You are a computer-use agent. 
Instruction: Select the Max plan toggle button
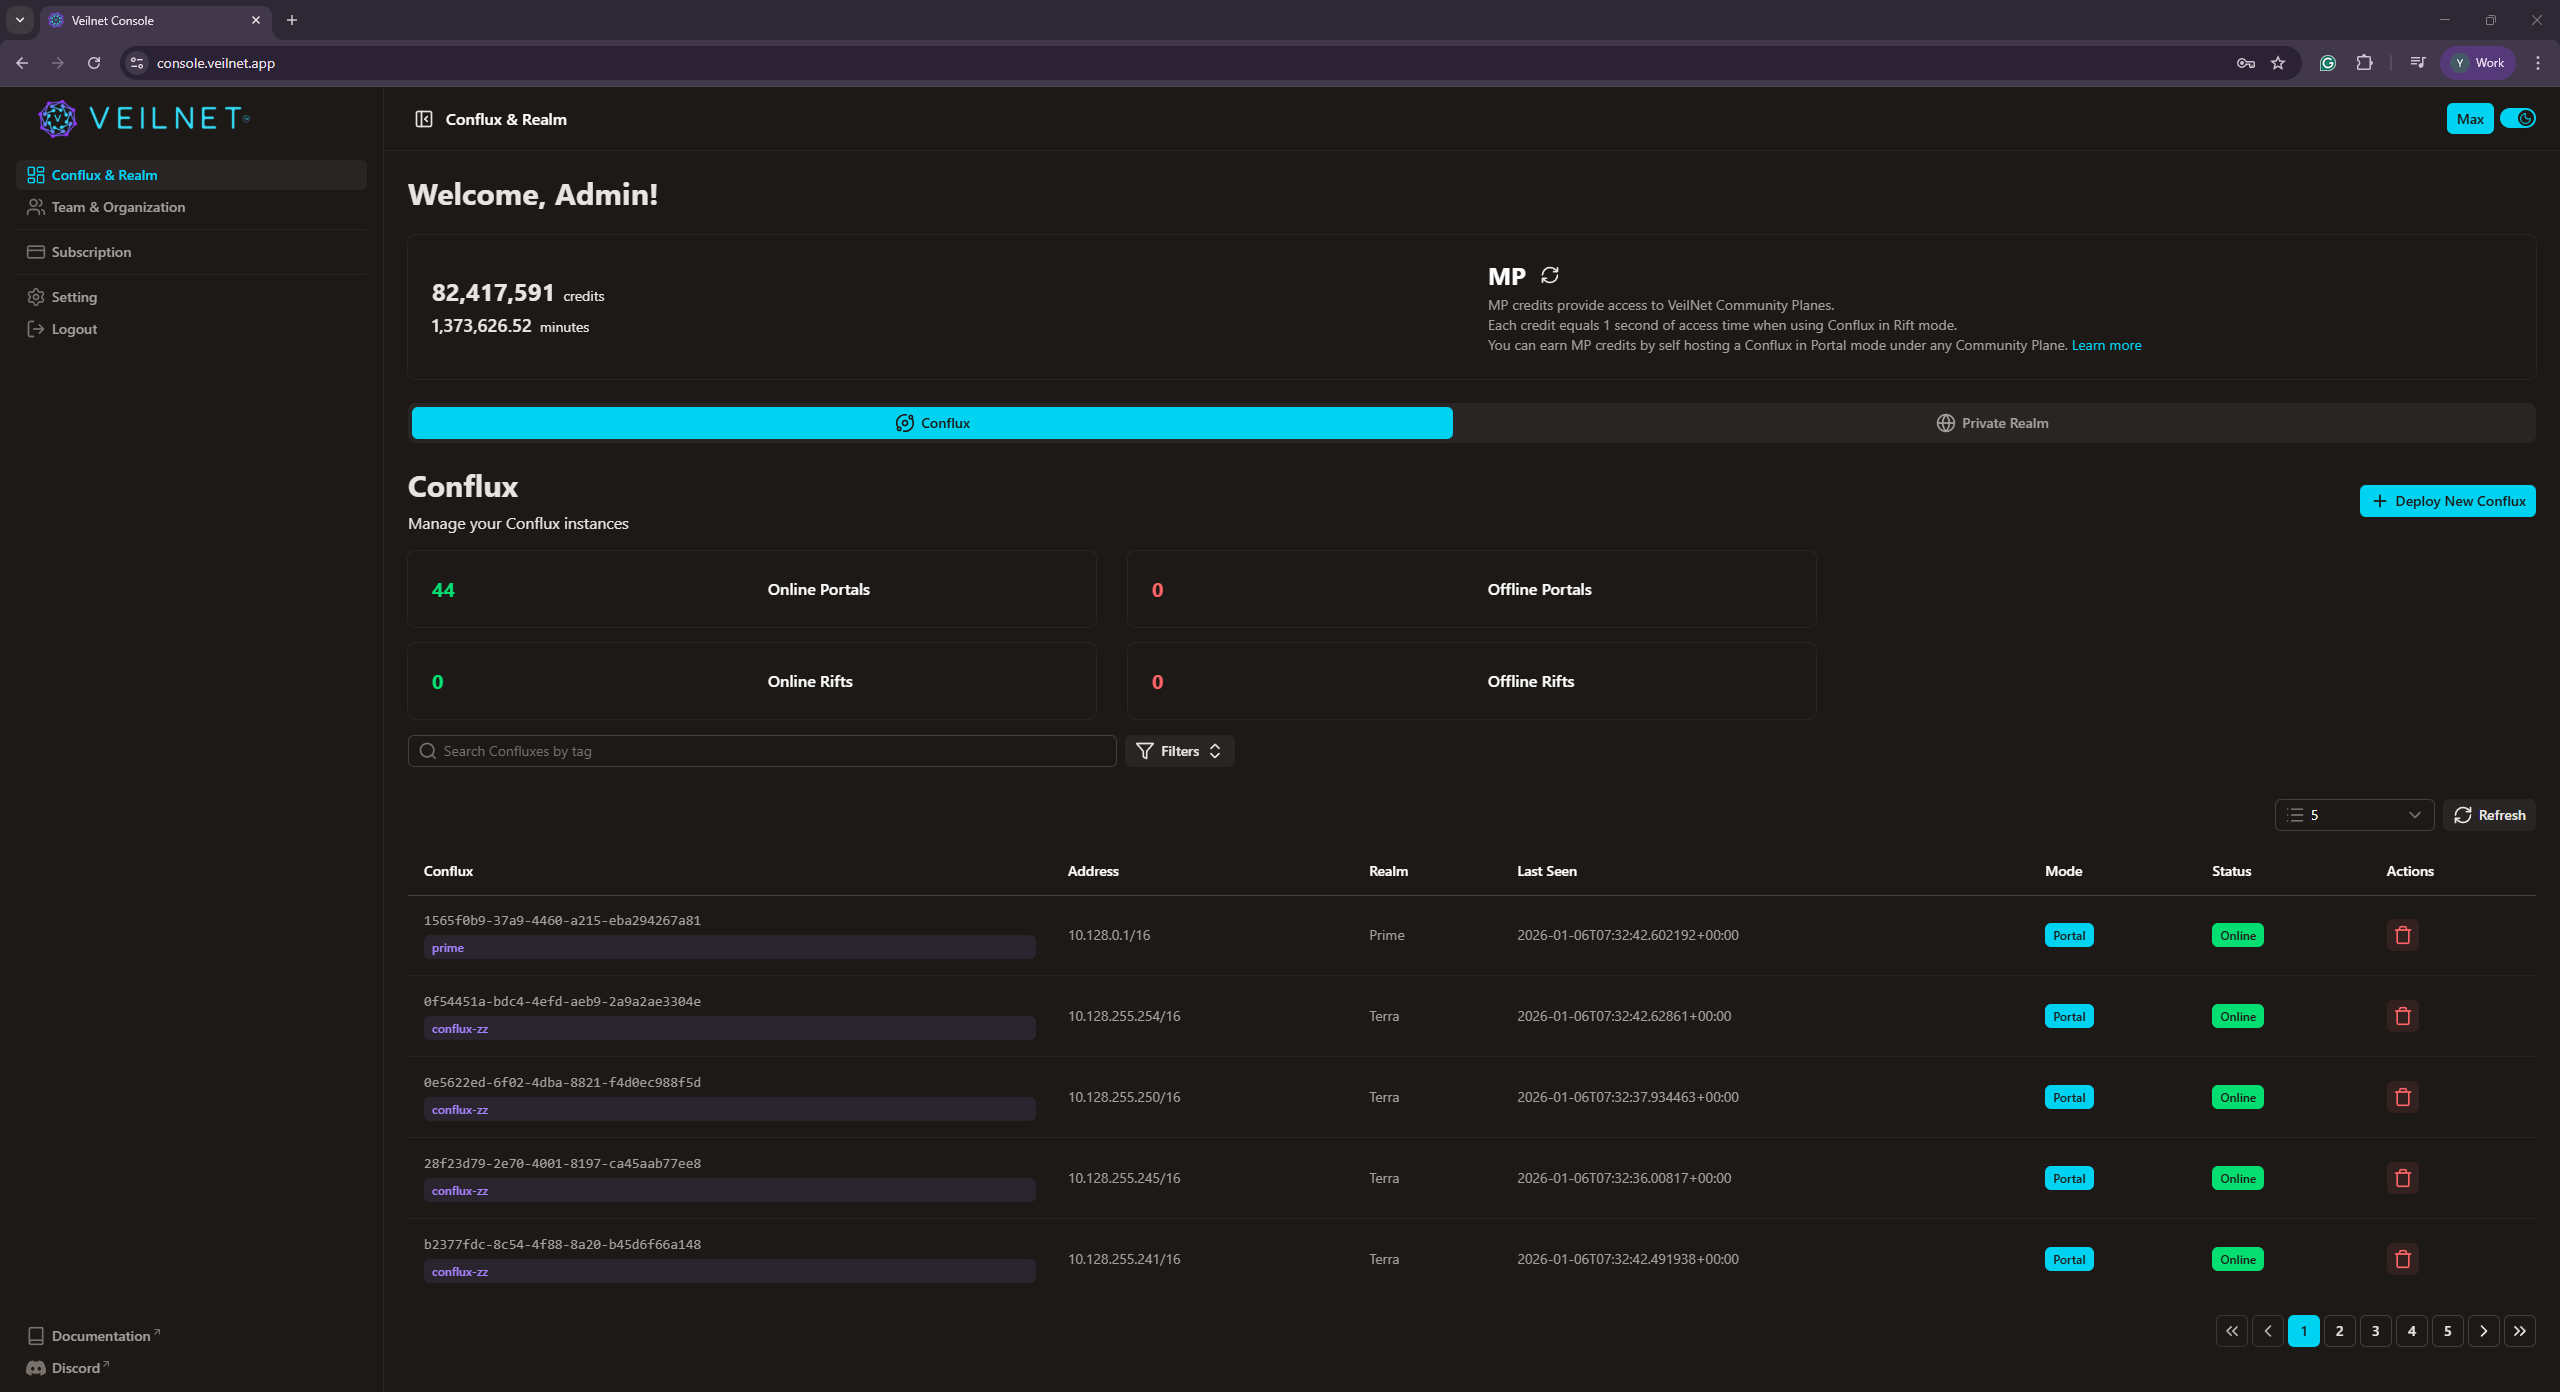(x=2469, y=118)
